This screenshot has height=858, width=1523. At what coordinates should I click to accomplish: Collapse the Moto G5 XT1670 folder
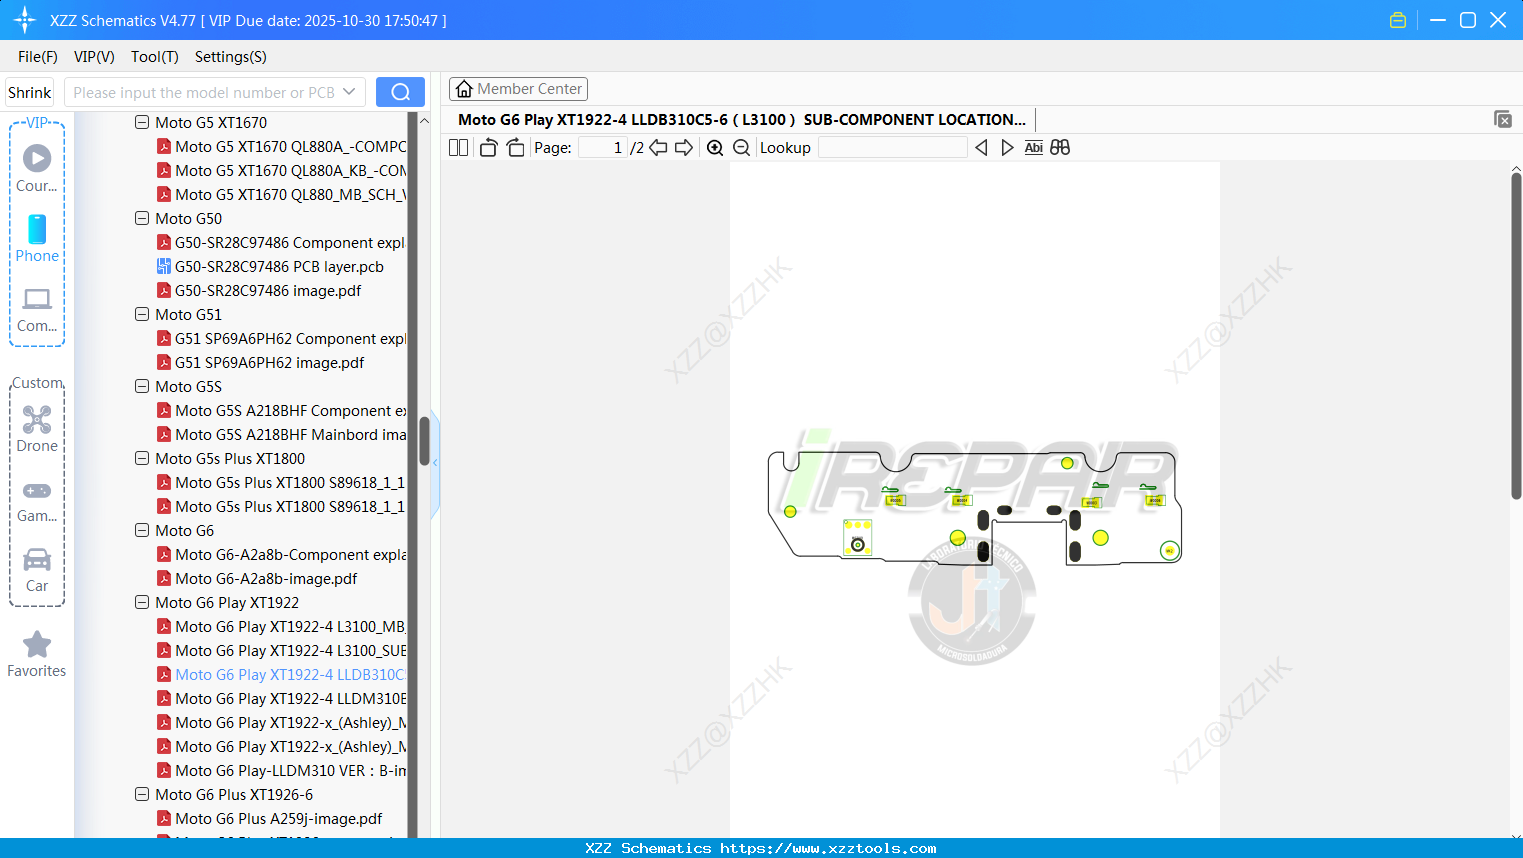tap(142, 123)
